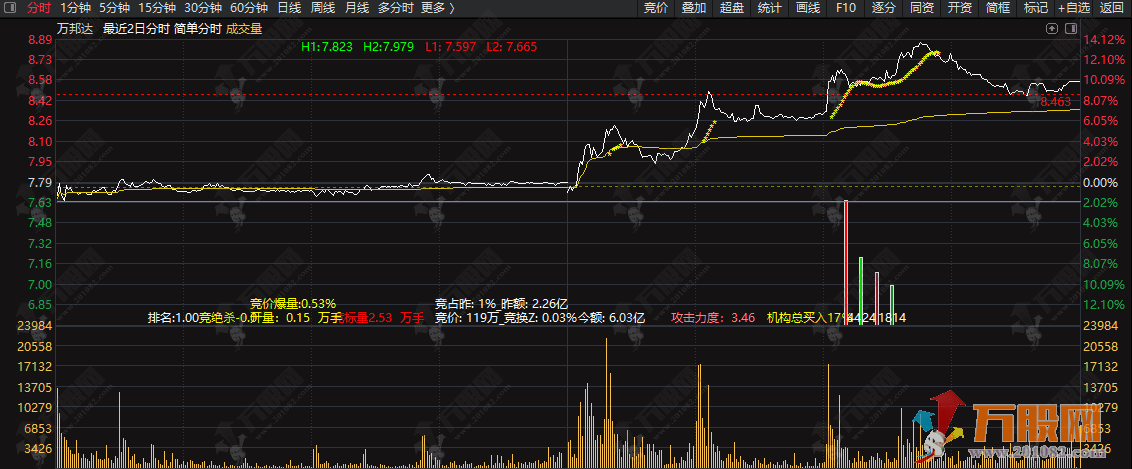Image resolution: width=1132 pixels, height=469 pixels.
Task: Select the 15分钟 period tab
Action: pyautogui.click(x=157, y=8)
